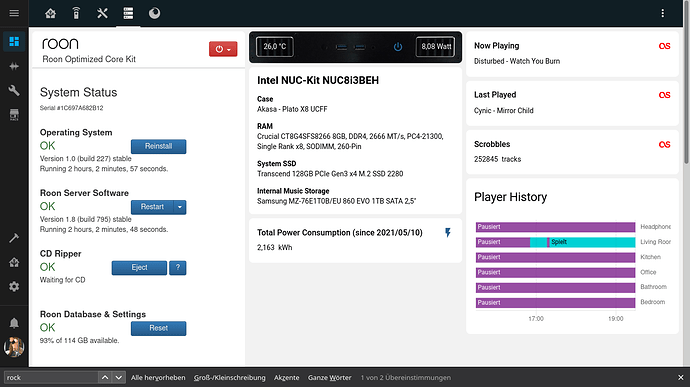Toggle Ganze Wörter option
This screenshot has height=387, width=690.
(x=330, y=377)
